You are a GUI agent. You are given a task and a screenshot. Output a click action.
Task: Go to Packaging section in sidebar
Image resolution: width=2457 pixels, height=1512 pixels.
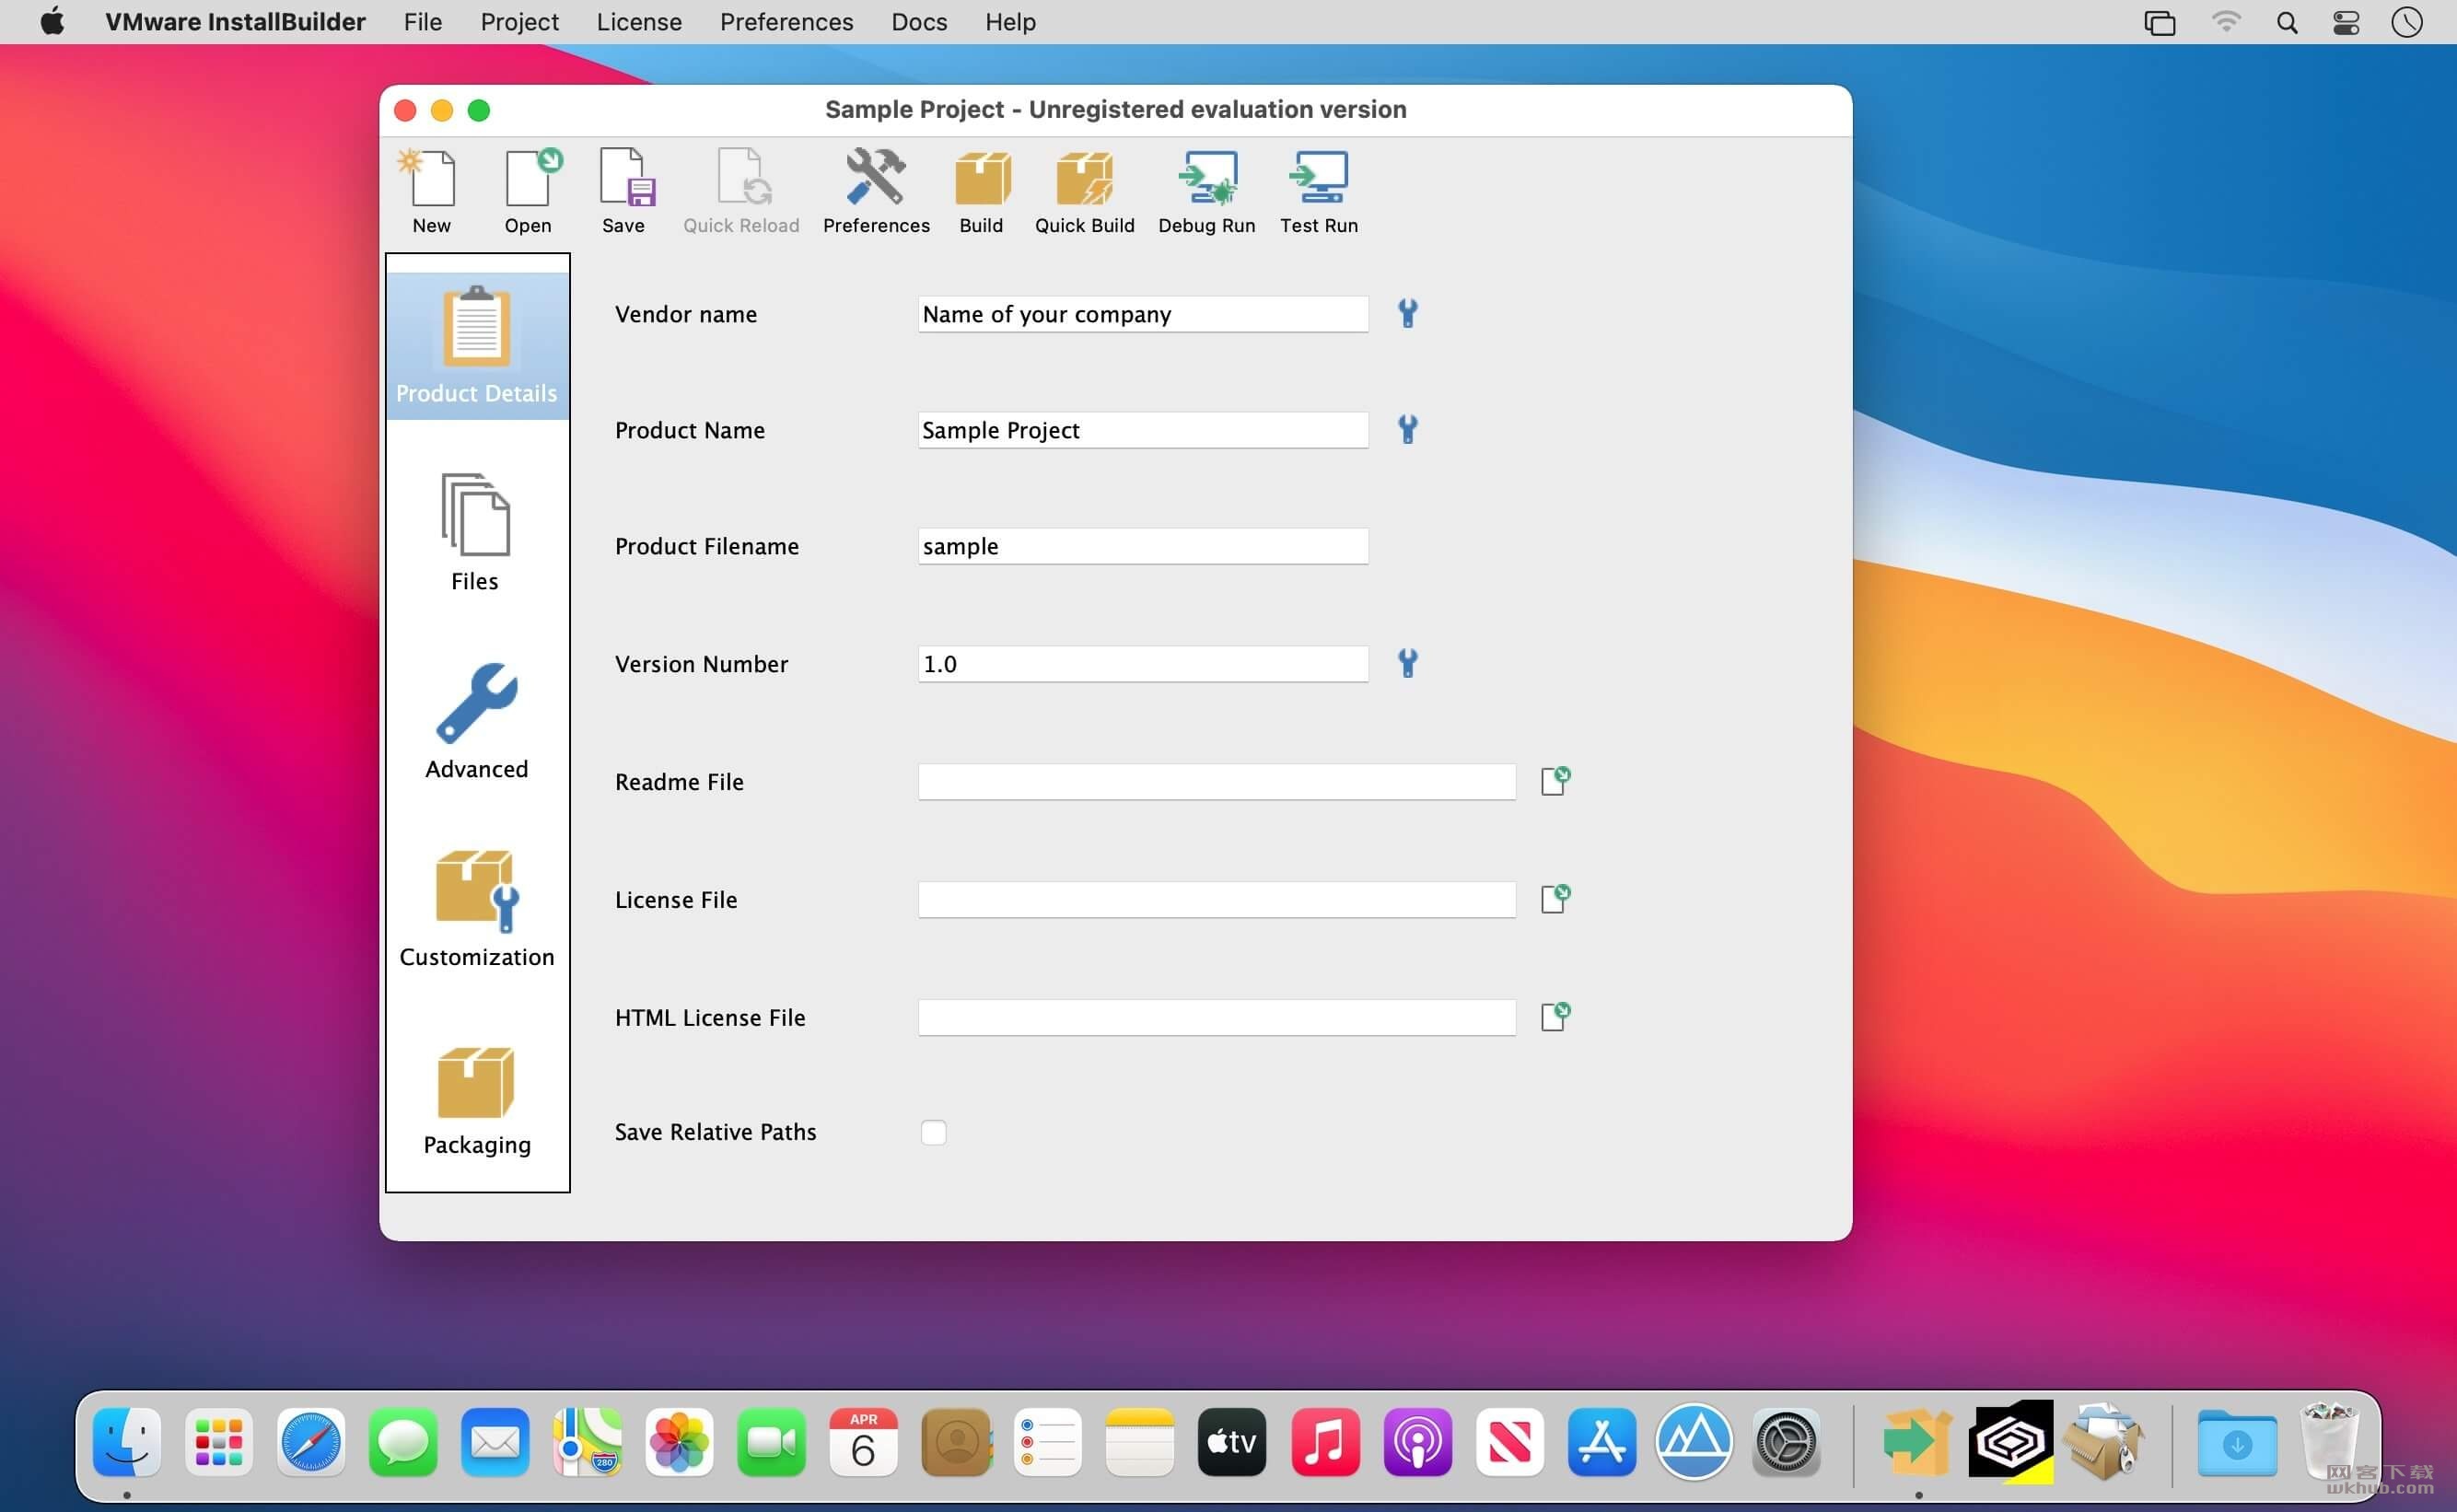click(477, 1100)
